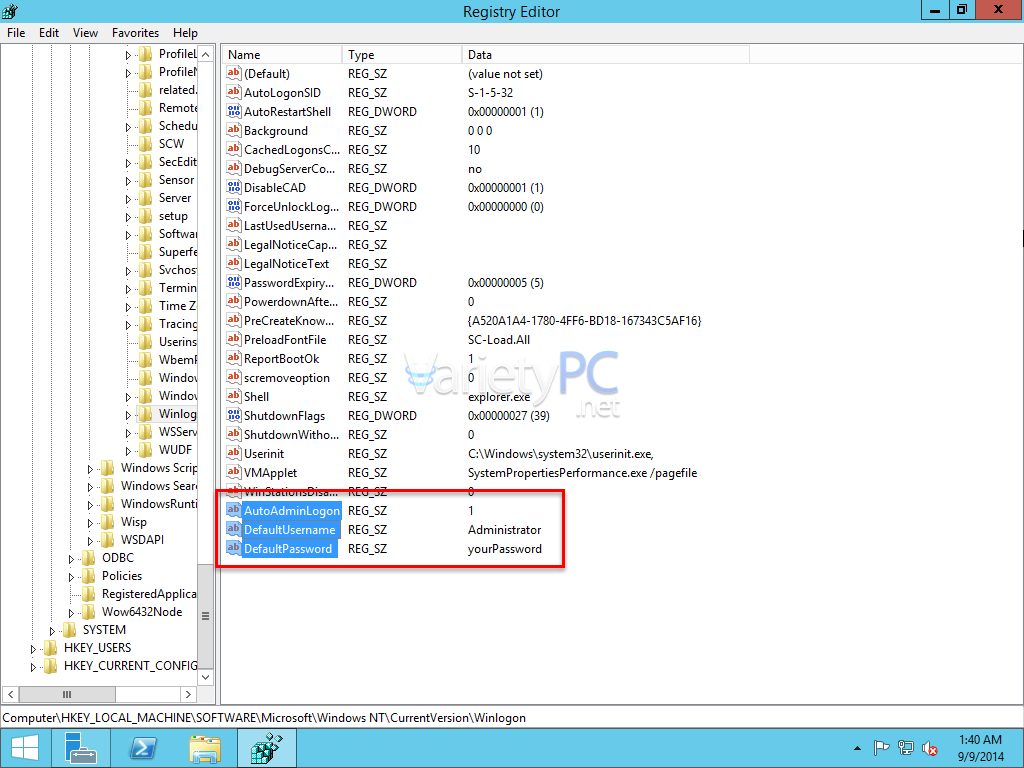The width and height of the screenshot is (1024, 768).
Task: Open PowerShell from the taskbar
Action: coord(143,747)
